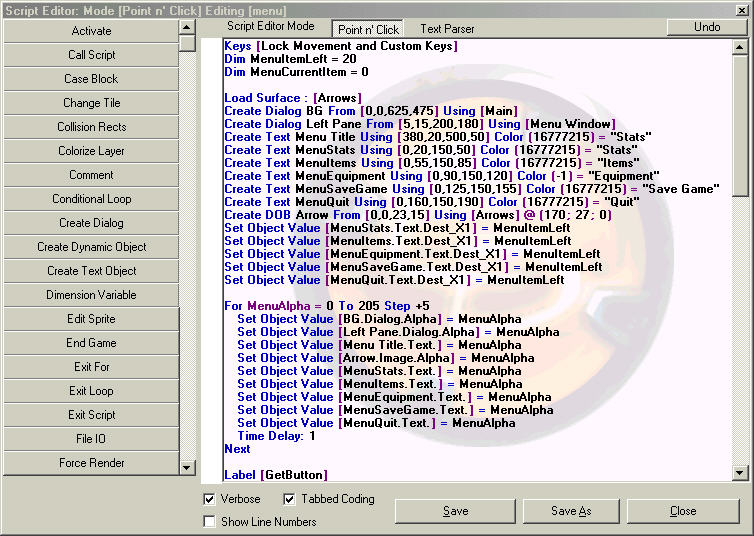Screen dimensions: 754x536
Task: Disable the Tabbed Coding checkbox
Action: [x=290, y=499]
